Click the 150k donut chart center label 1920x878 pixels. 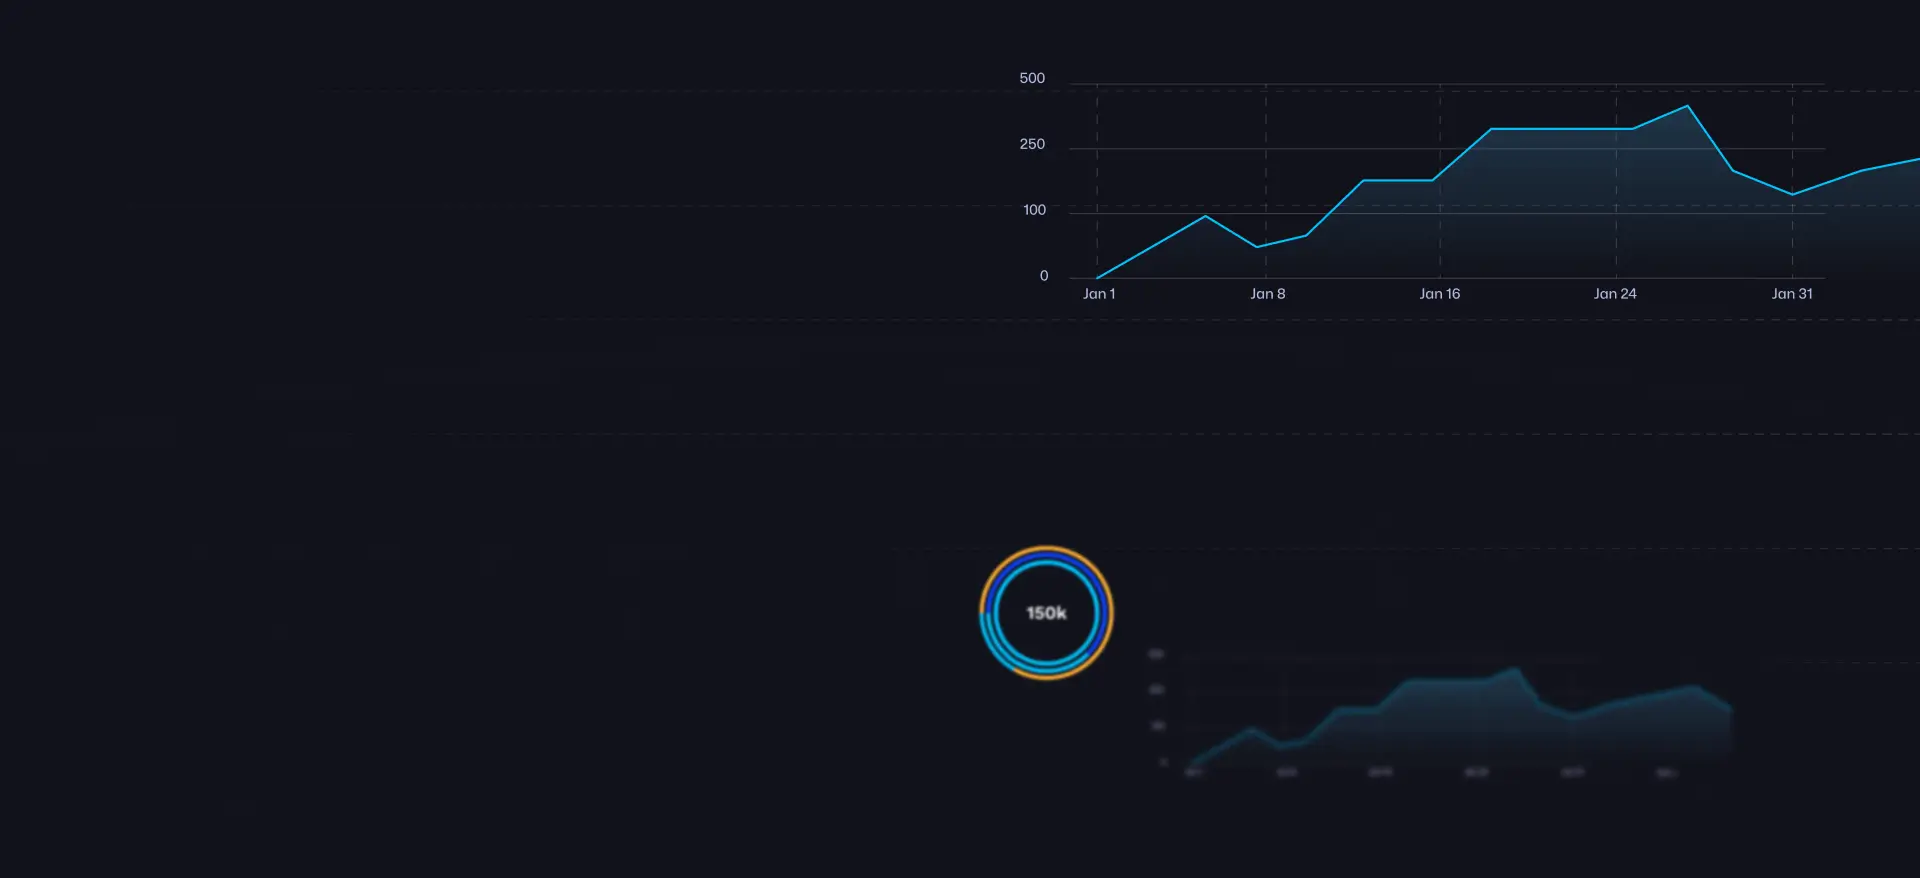click(1046, 613)
